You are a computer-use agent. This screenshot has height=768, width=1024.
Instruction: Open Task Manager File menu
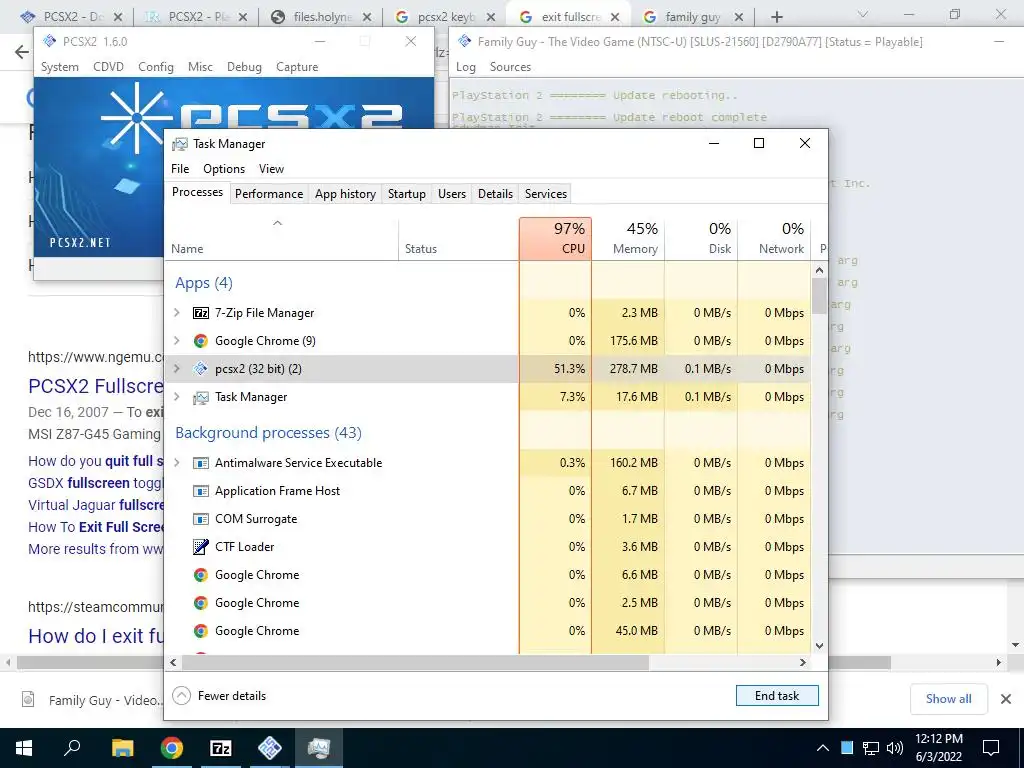(x=180, y=169)
